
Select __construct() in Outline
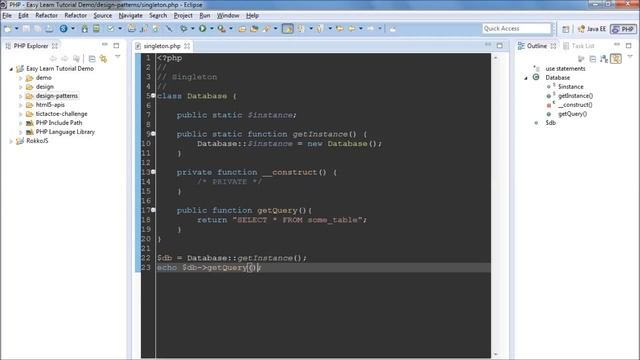click(575, 105)
